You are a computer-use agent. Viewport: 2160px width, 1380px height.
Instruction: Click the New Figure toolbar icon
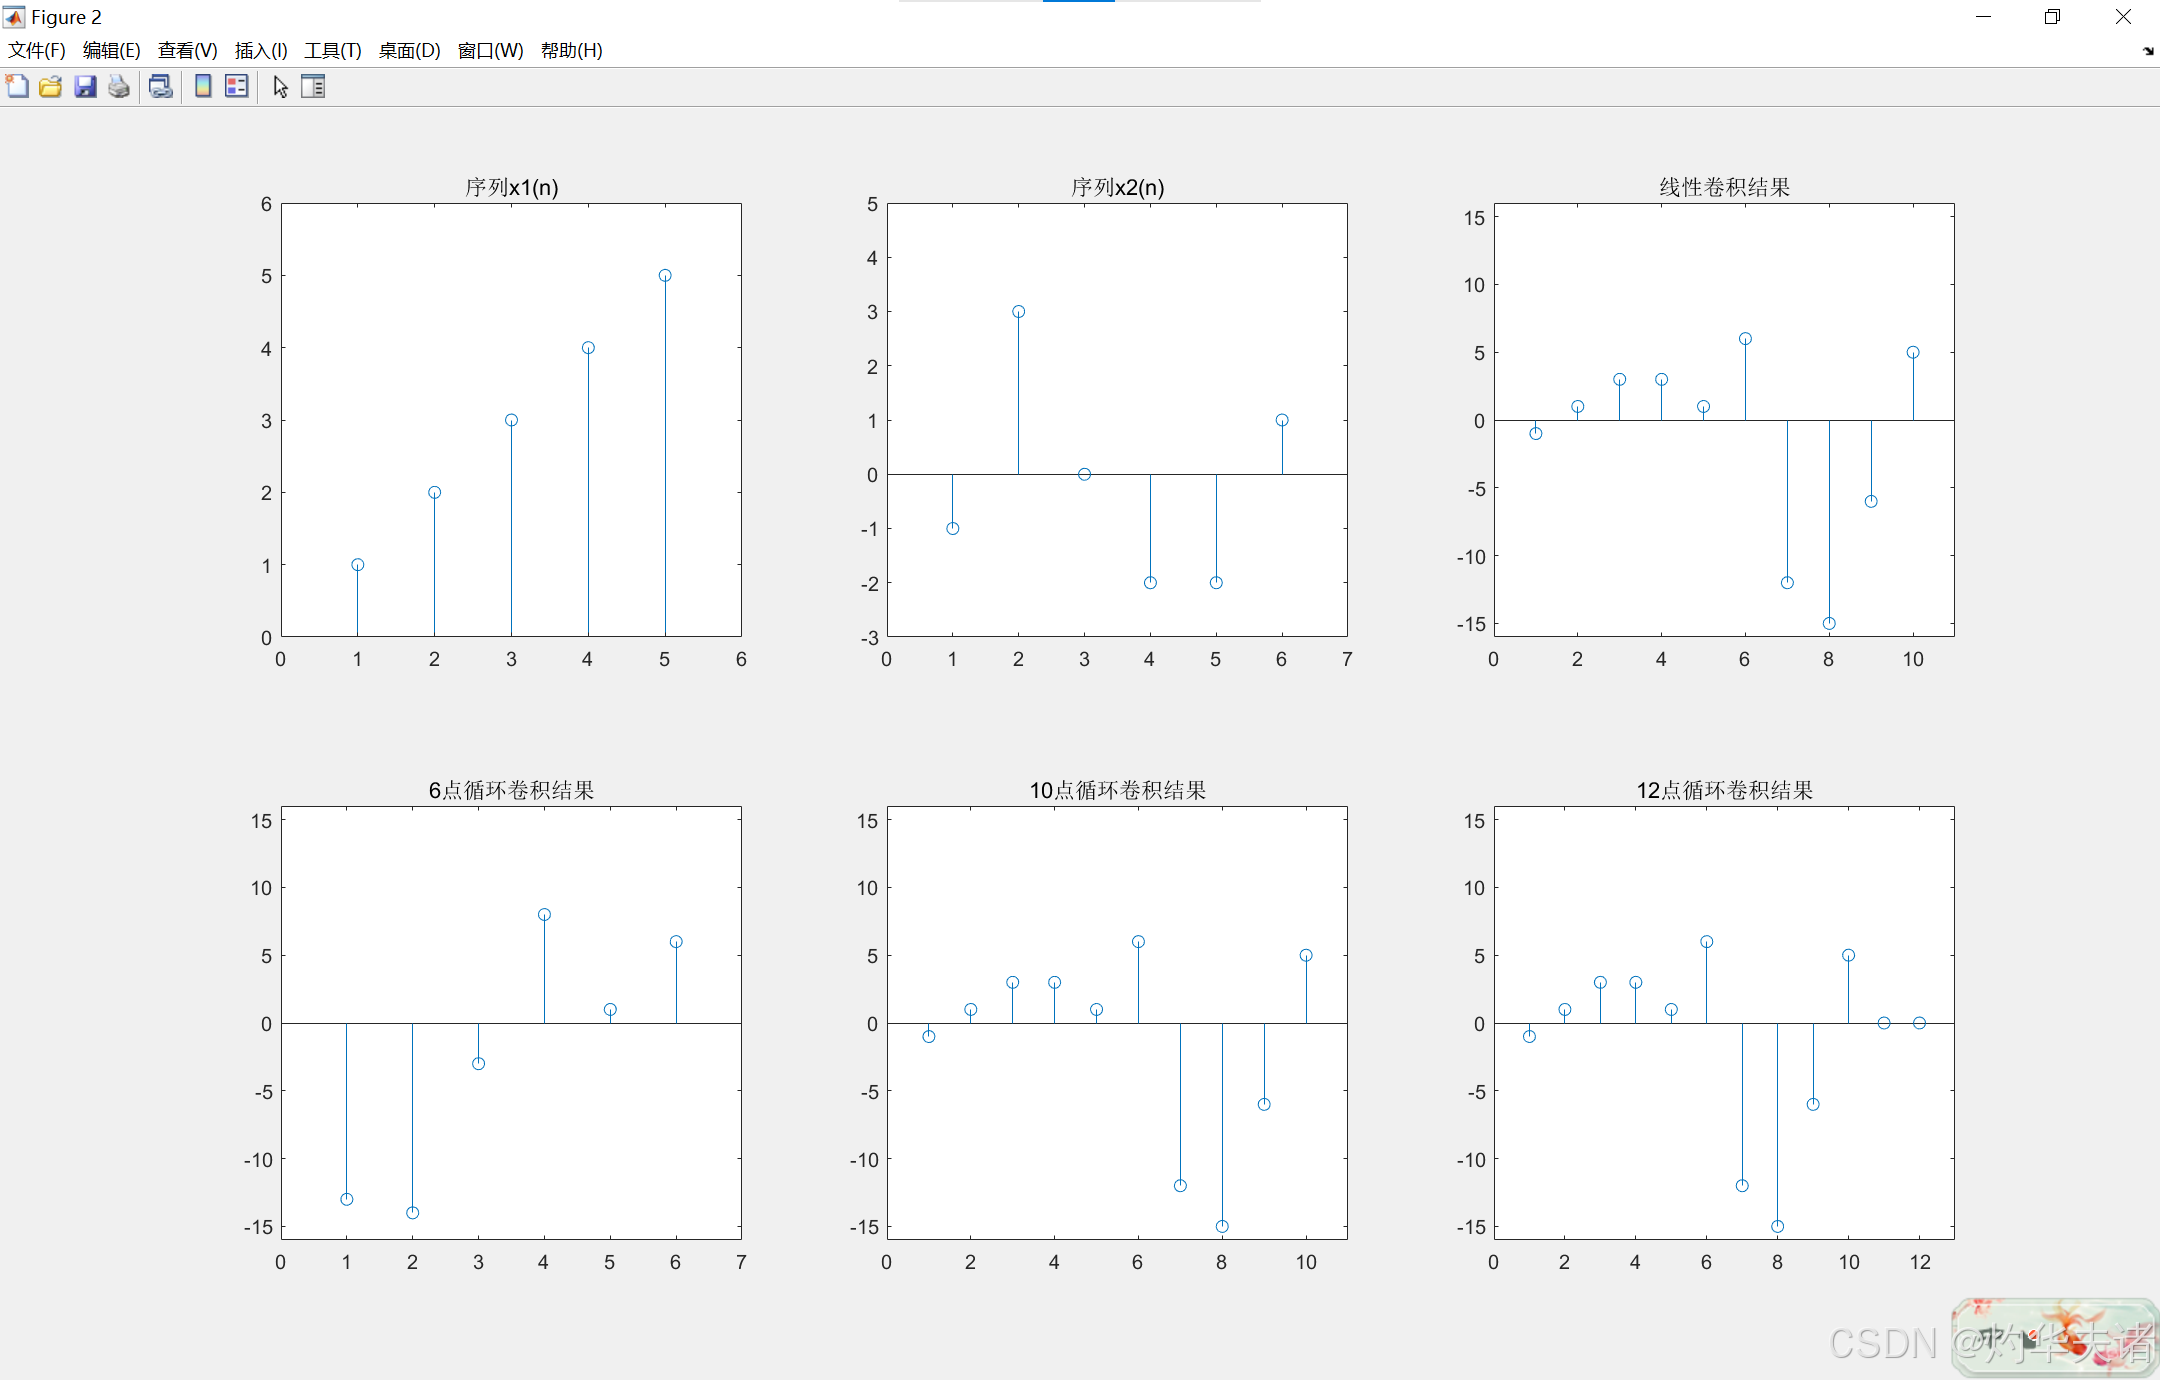(x=17, y=87)
